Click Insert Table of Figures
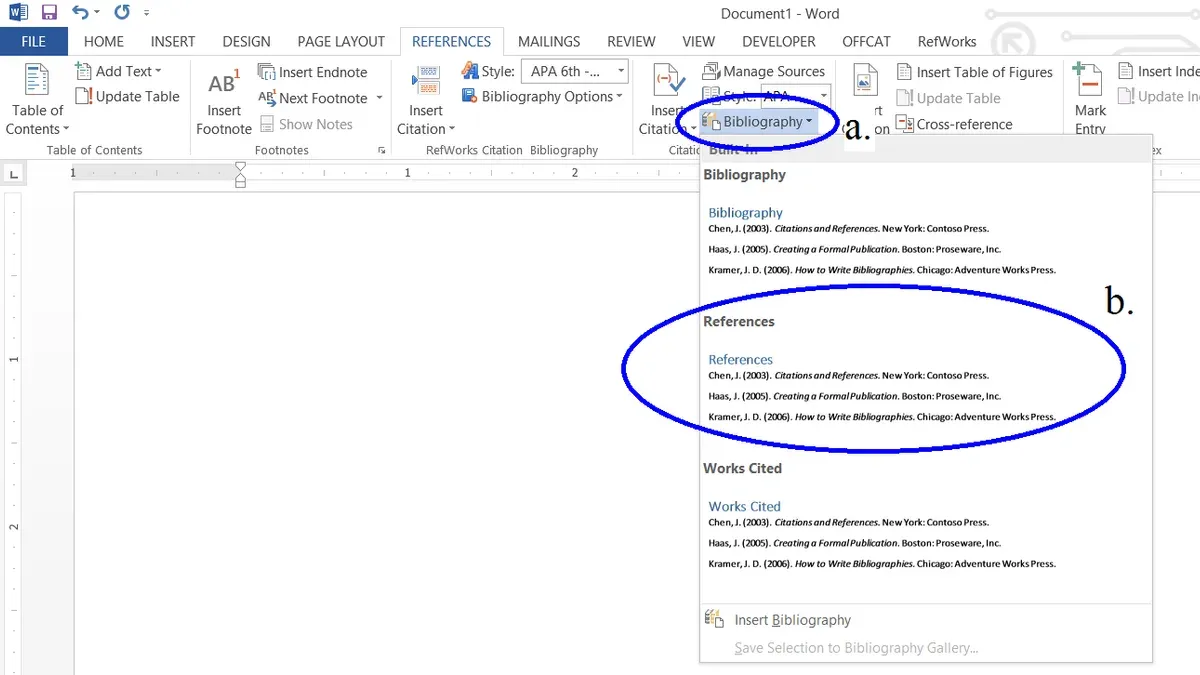Image resolution: width=1200 pixels, height=675 pixels. (x=975, y=72)
